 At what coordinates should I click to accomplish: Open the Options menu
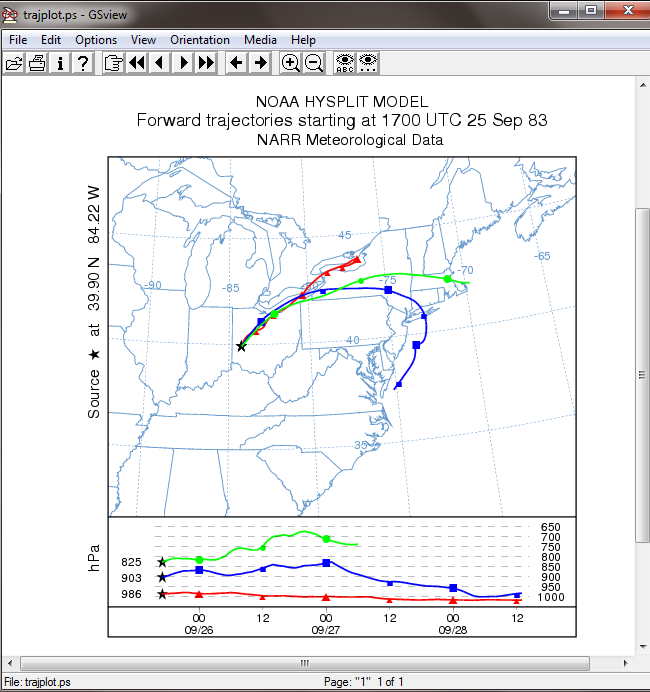point(96,40)
